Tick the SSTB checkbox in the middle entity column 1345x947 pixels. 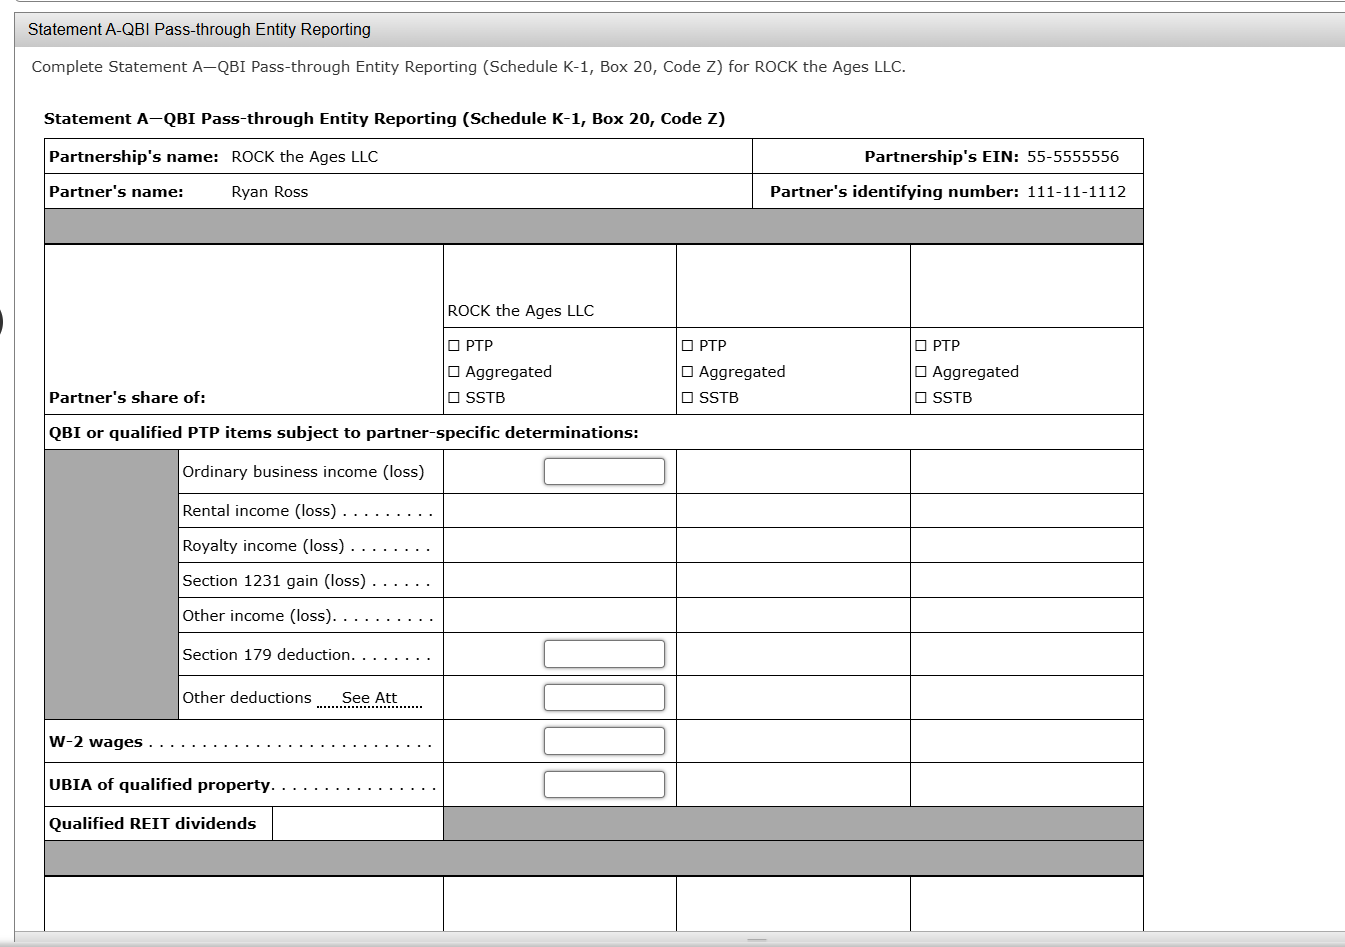coord(688,398)
